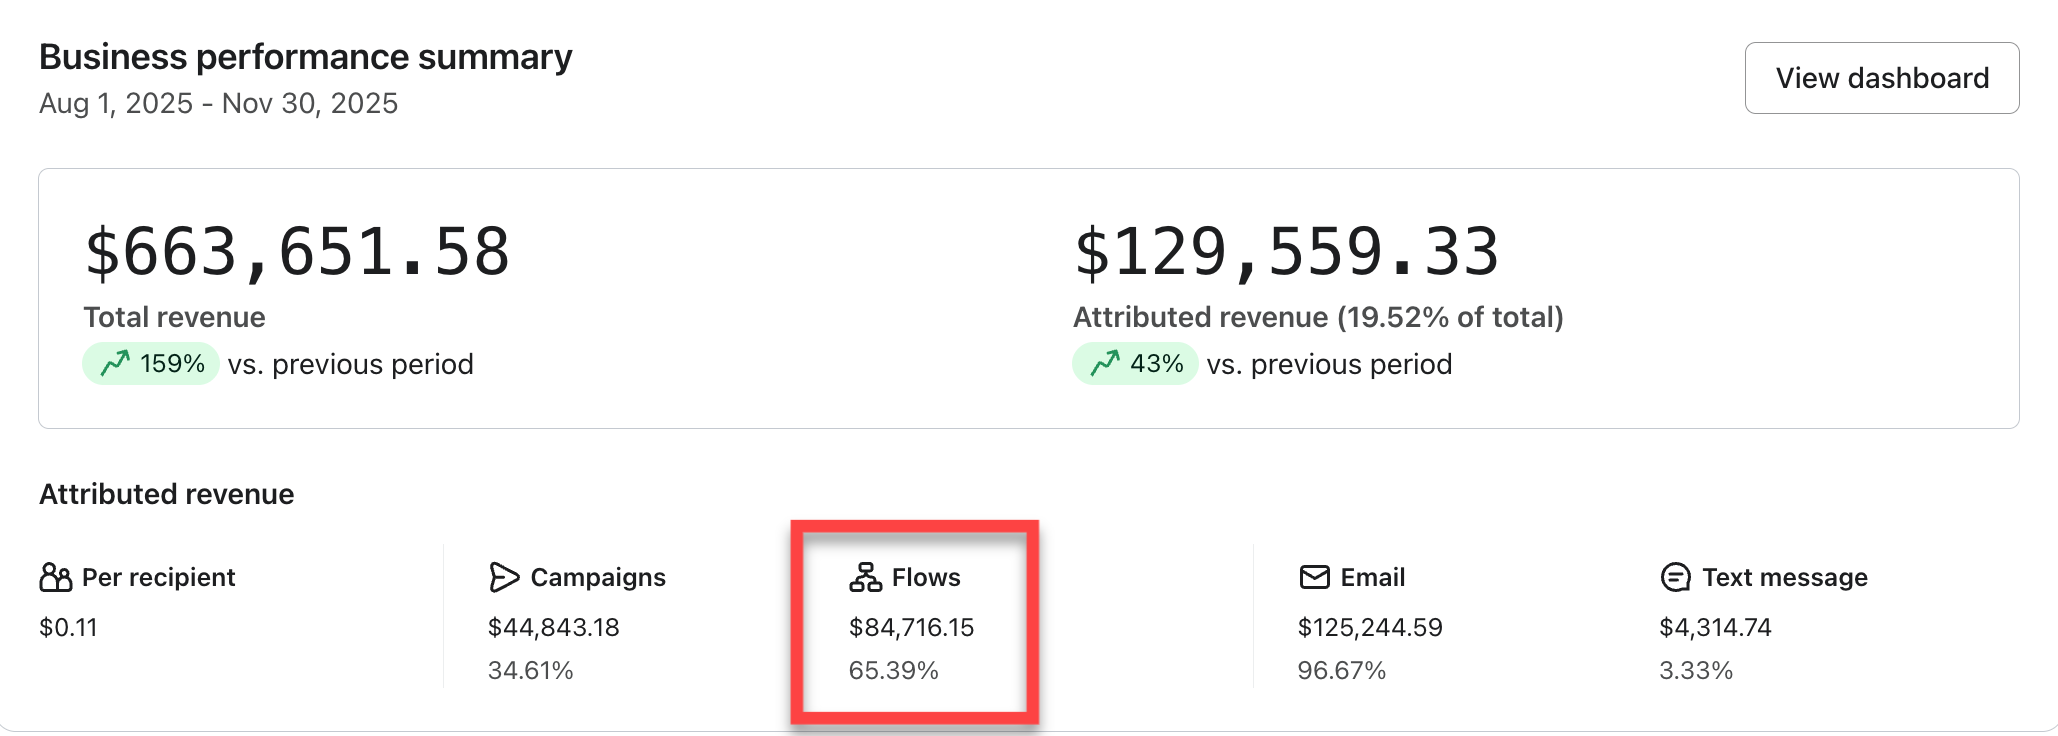The image size is (2058, 736).
Task: Click Attributed revenue (19.52% of total) label
Action: [1317, 317]
